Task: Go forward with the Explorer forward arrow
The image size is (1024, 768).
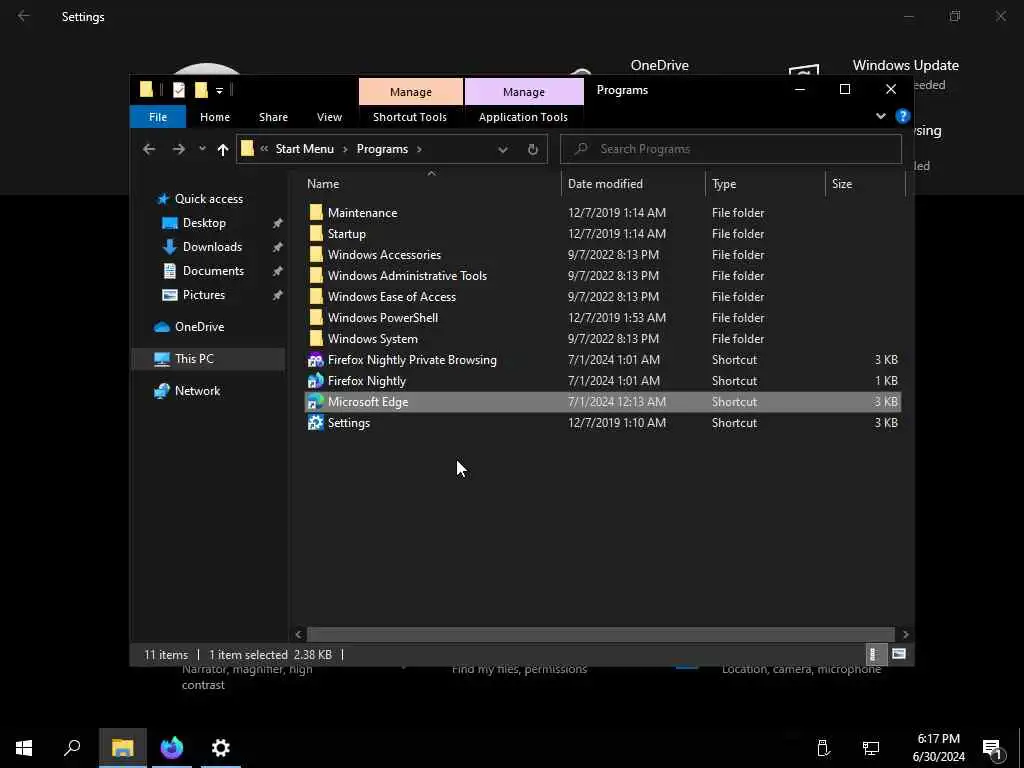Action: (x=178, y=149)
